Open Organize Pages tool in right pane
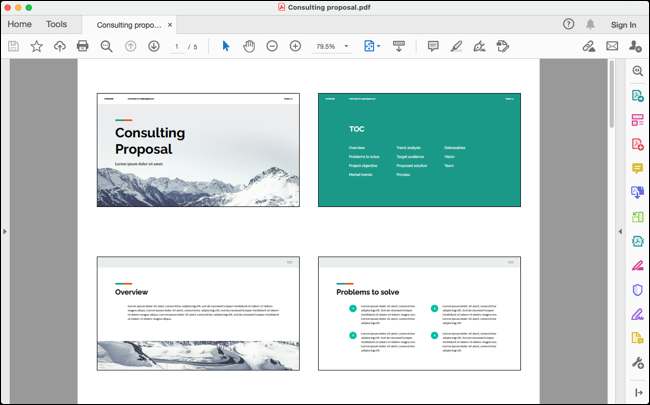 coord(638,217)
